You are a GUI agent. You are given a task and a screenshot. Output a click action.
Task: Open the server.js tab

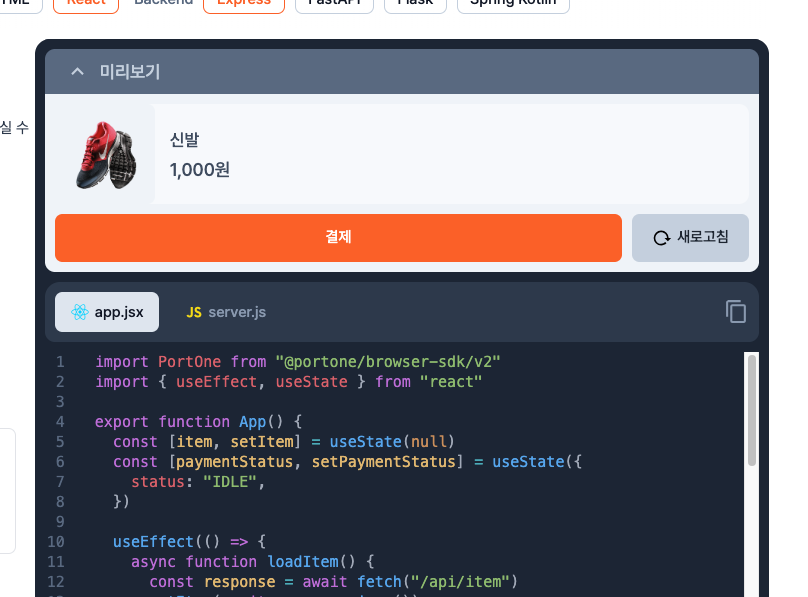coord(226,312)
